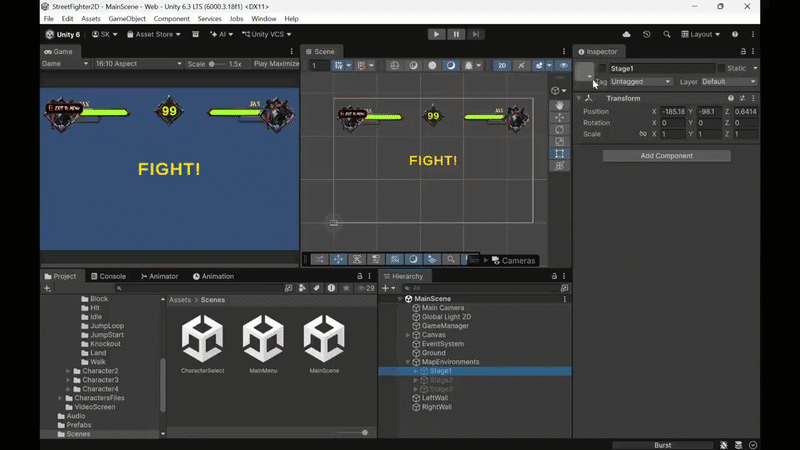Expand the Character2 folder

click(x=68, y=371)
